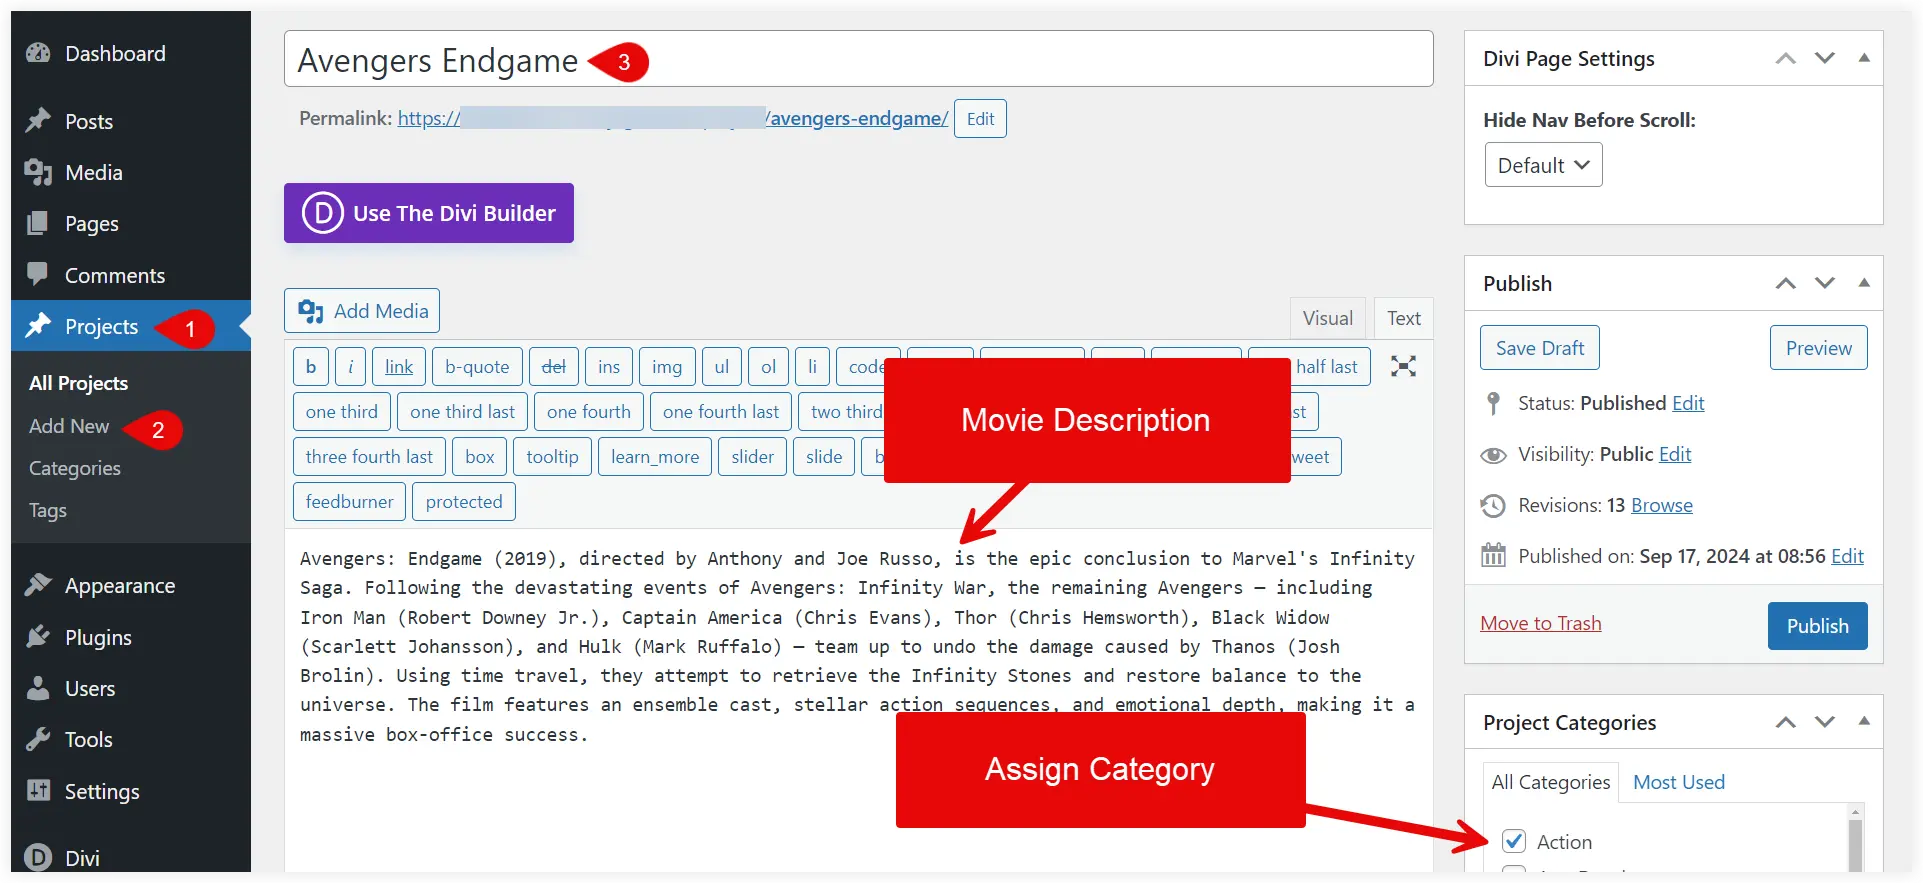Image resolution: width=1924 pixels, height=884 pixels.
Task: Click the Add Media button
Action: (x=362, y=311)
